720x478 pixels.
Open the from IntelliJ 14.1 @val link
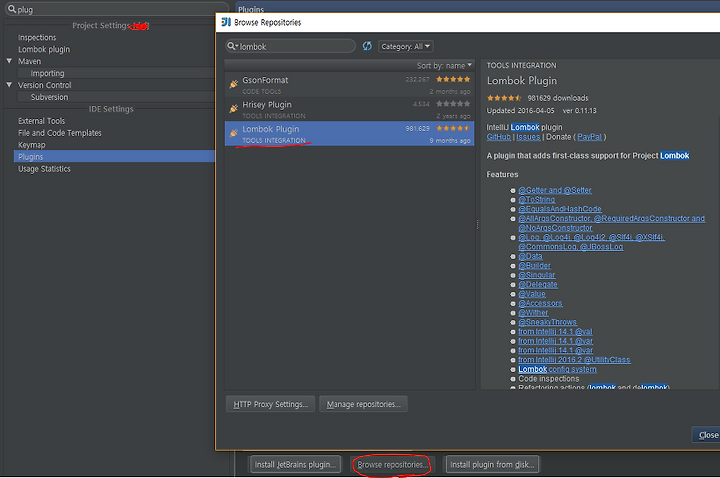[x=555, y=332]
